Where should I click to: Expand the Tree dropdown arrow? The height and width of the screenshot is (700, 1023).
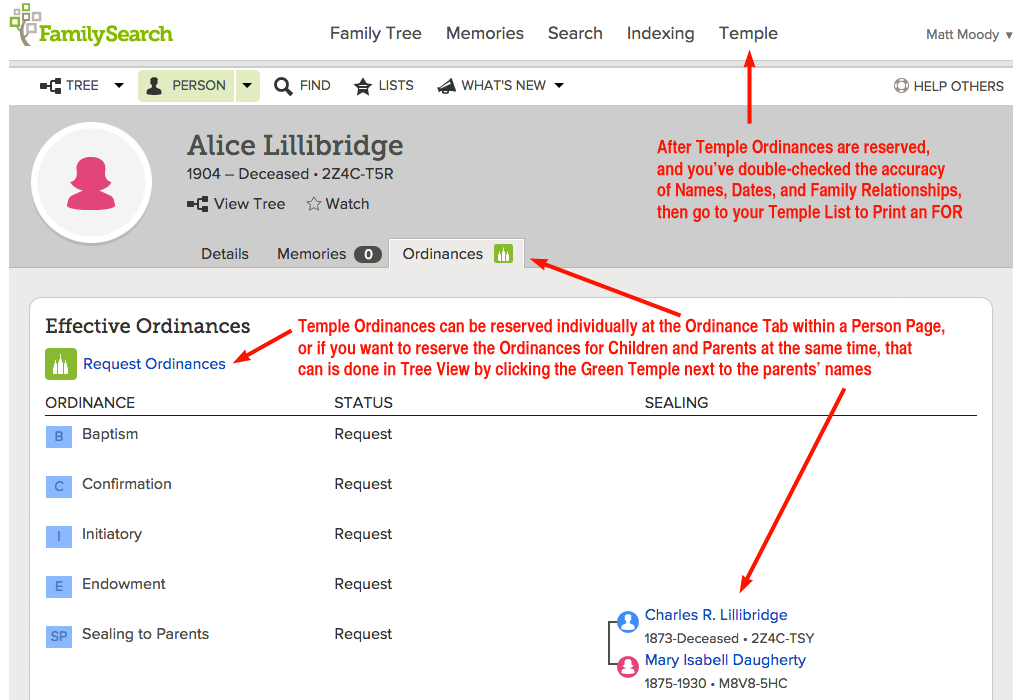pyautogui.click(x=119, y=85)
